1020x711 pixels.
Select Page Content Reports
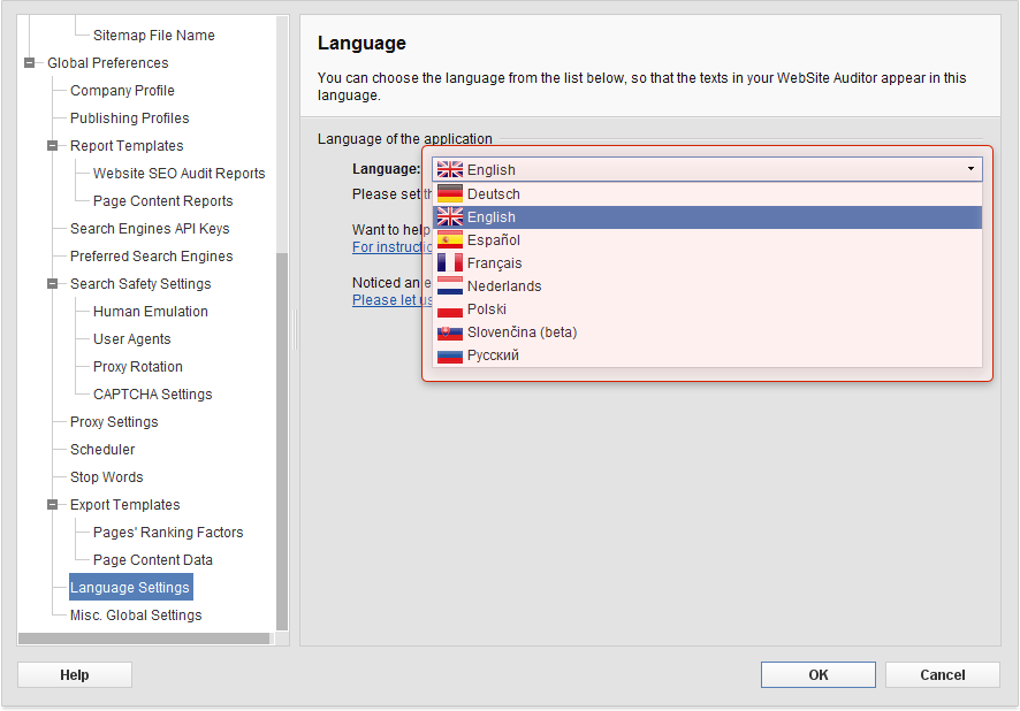tap(163, 201)
